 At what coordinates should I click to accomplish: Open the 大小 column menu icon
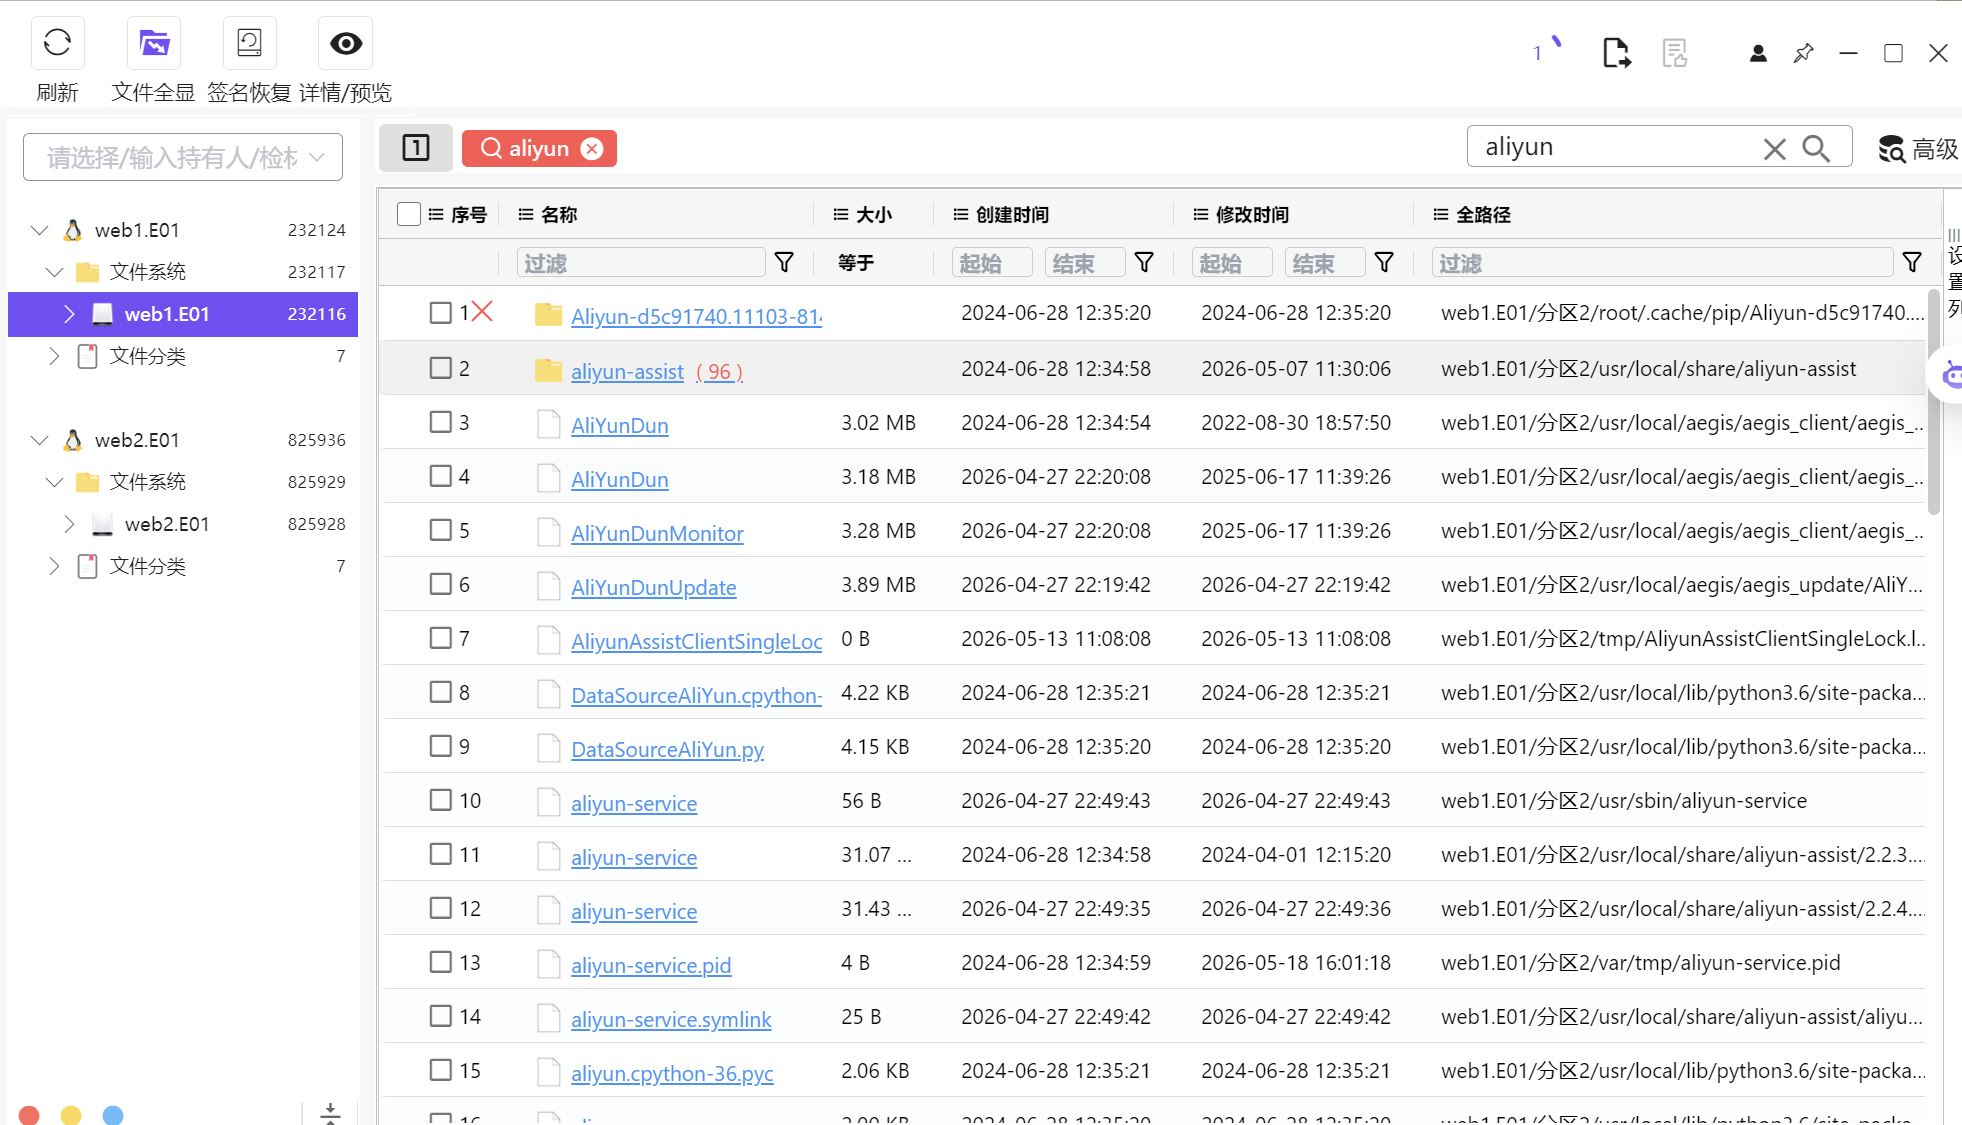point(841,214)
